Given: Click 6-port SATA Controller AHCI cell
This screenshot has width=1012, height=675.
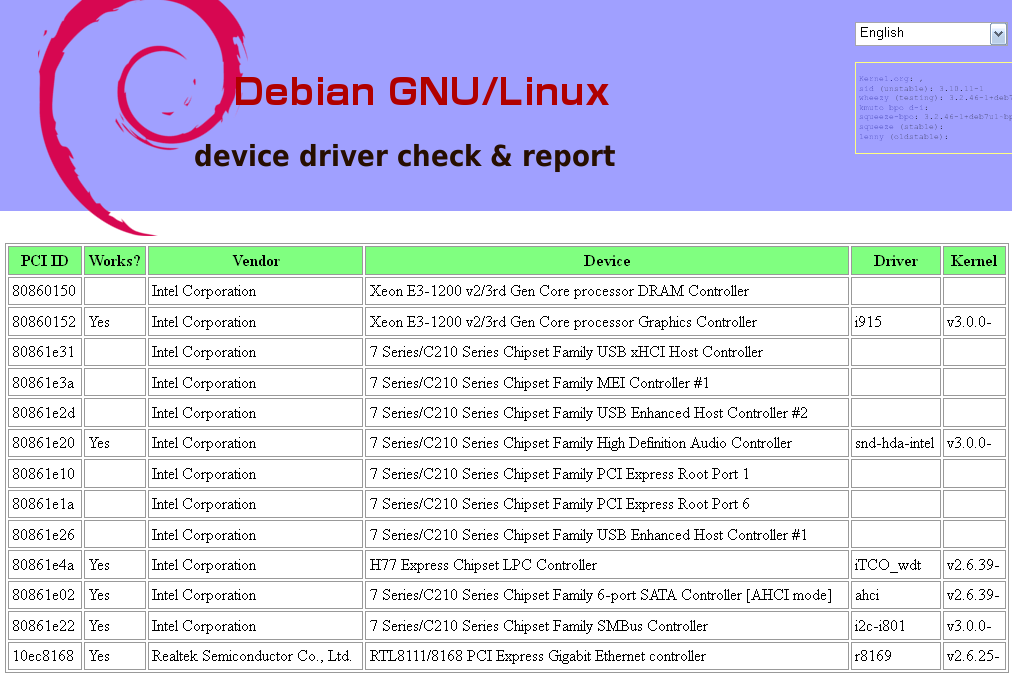Looking at the screenshot, I should [x=607, y=595].
